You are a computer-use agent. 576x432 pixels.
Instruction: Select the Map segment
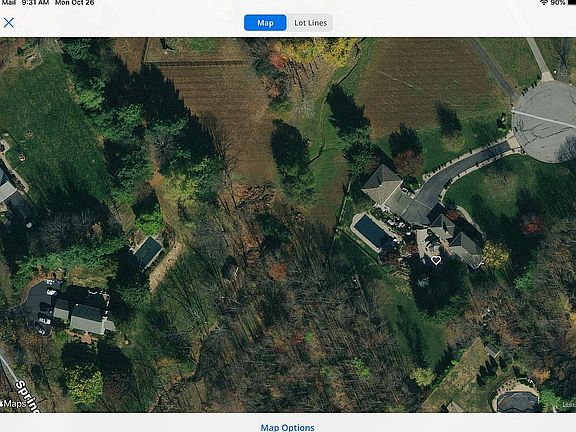pos(265,23)
